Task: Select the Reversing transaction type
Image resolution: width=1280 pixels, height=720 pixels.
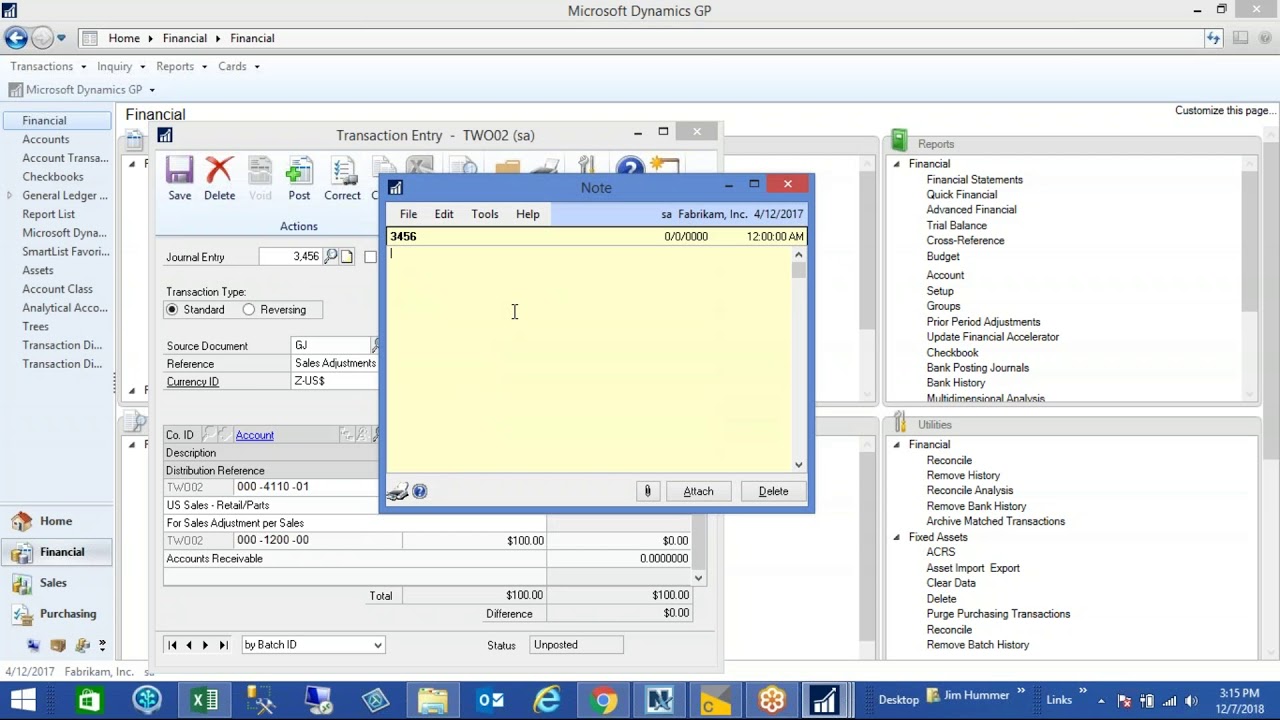Action: tap(249, 310)
